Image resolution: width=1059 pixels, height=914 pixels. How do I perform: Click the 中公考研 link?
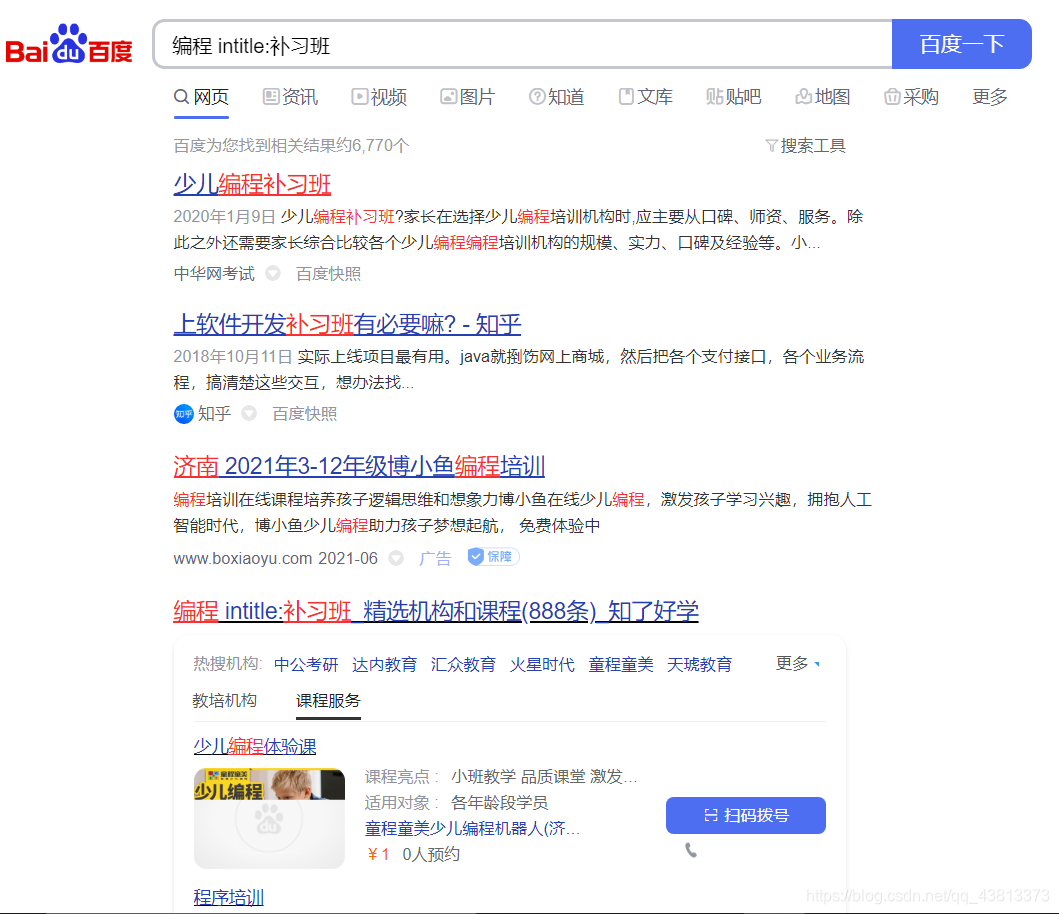tap(306, 665)
